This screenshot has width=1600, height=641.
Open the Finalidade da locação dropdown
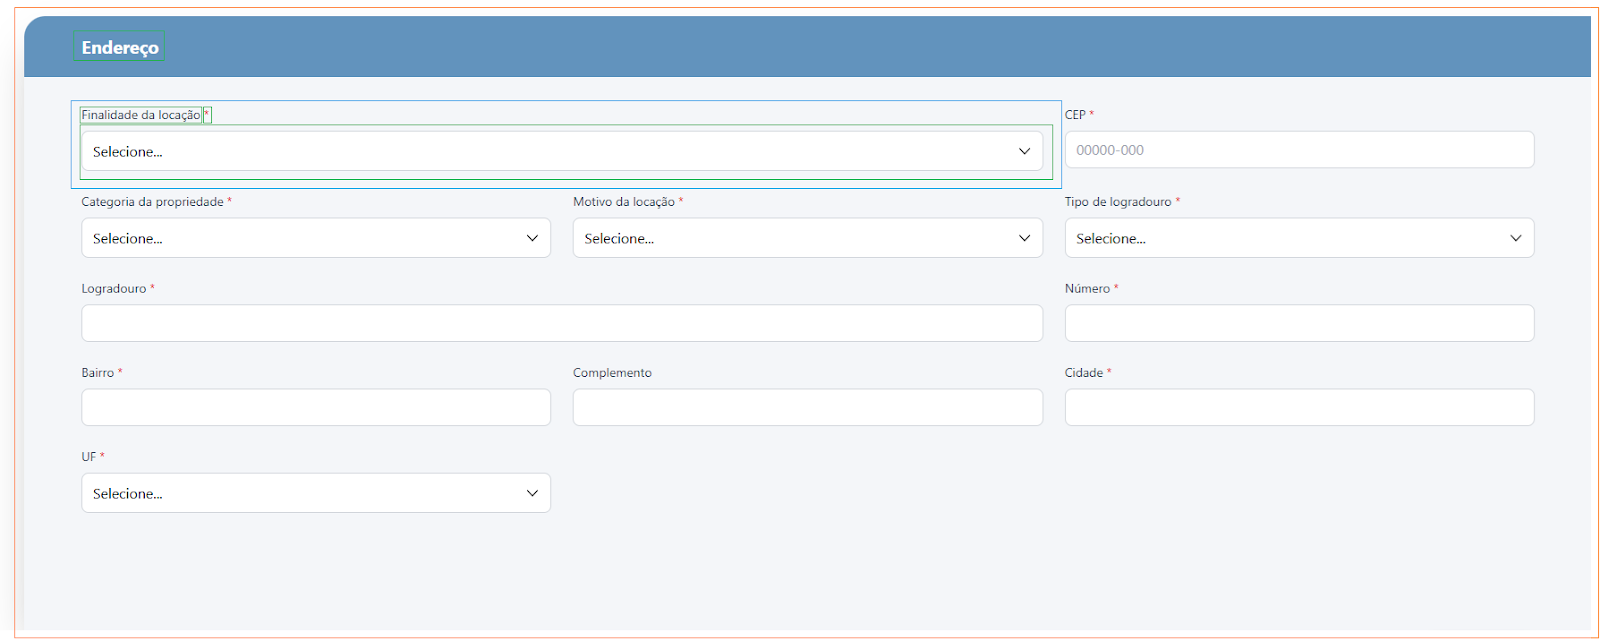(x=560, y=152)
